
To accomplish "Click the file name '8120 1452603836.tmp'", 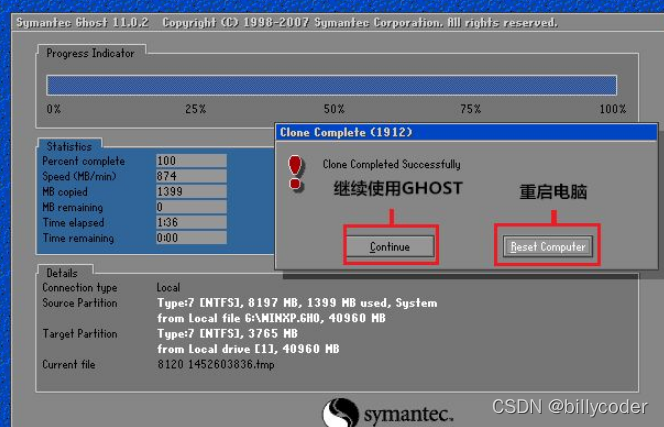I will [x=216, y=364].
